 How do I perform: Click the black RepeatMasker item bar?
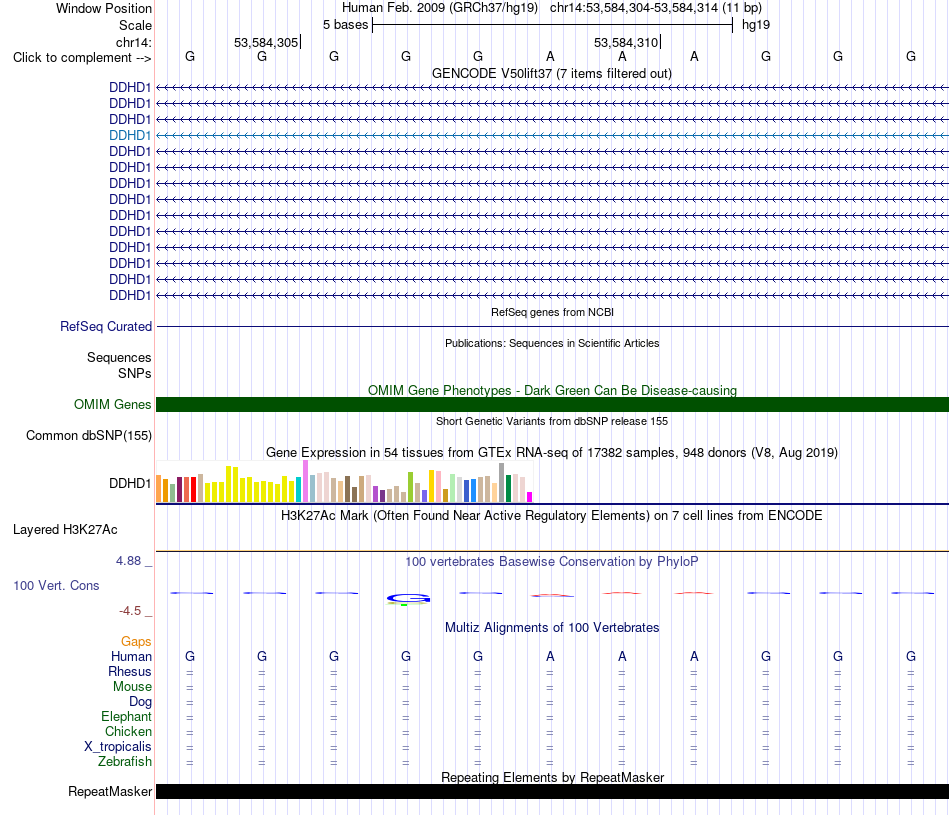pyautogui.click(x=552, y=791)
